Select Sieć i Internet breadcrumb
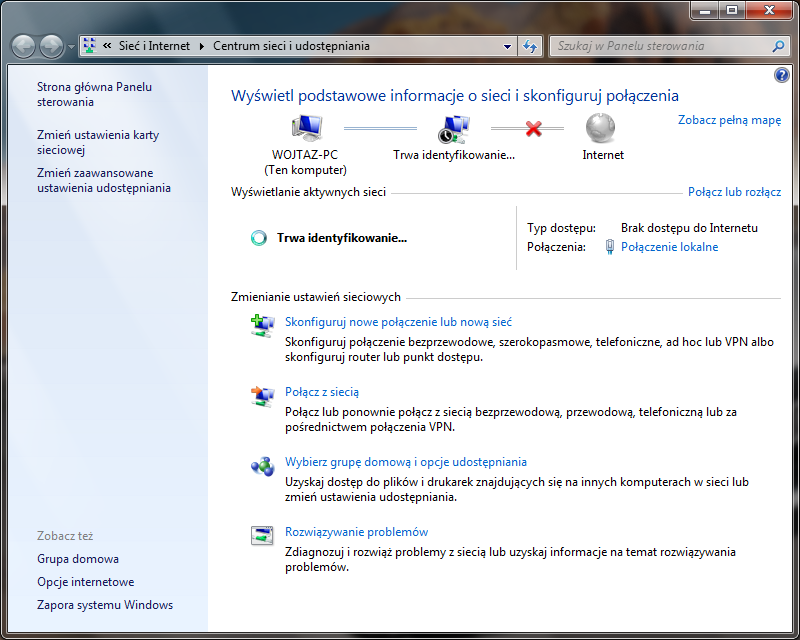 pyautogui.click(x=154, y=46)
